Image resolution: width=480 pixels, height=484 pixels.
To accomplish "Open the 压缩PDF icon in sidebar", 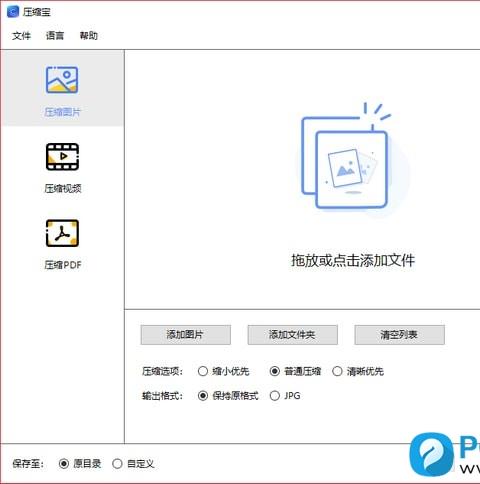I will pyautogui.click(x=62, y=233).
